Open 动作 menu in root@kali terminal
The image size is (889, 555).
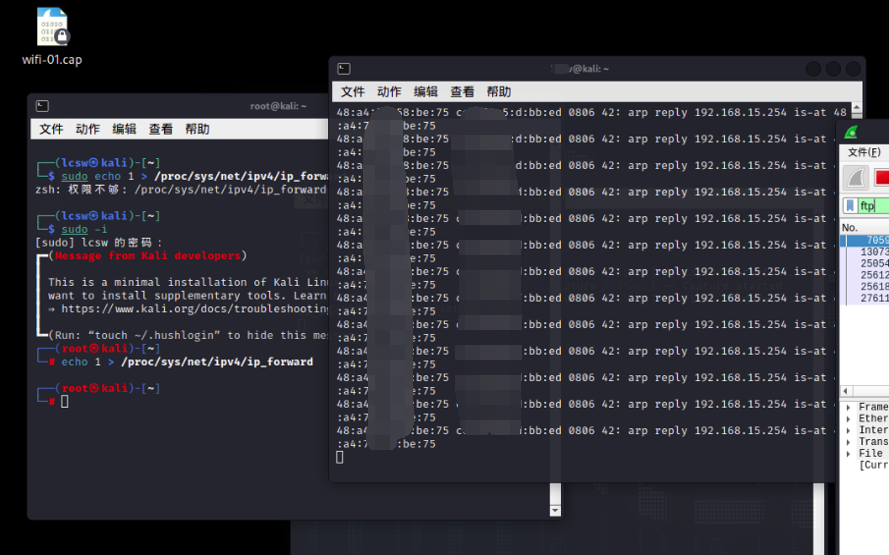[x=88, y=129]
